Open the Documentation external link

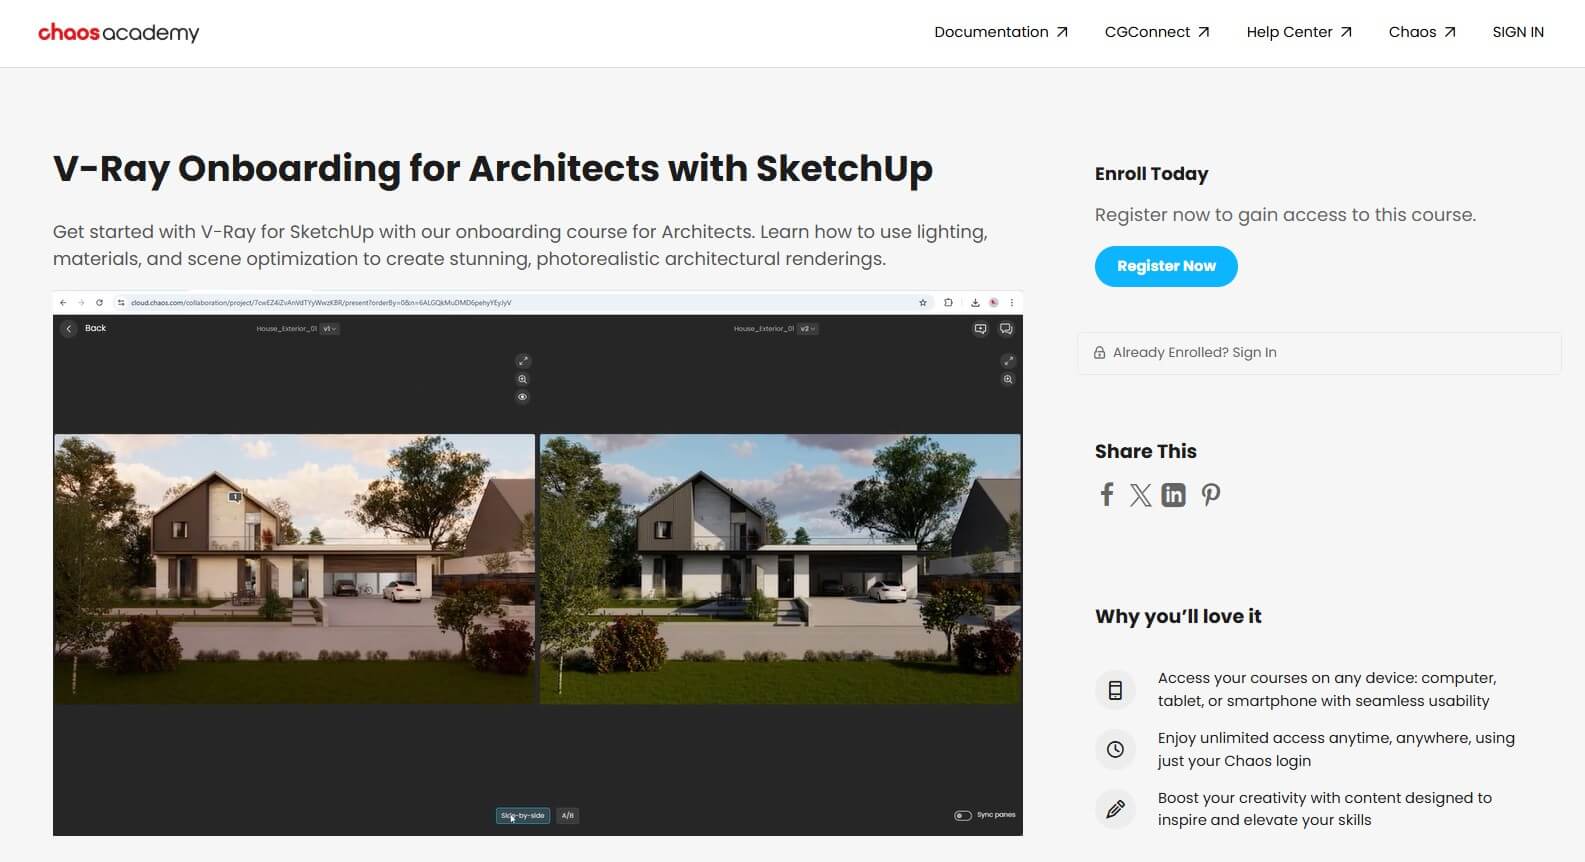pyautogui.click(x=1001, y=32)
